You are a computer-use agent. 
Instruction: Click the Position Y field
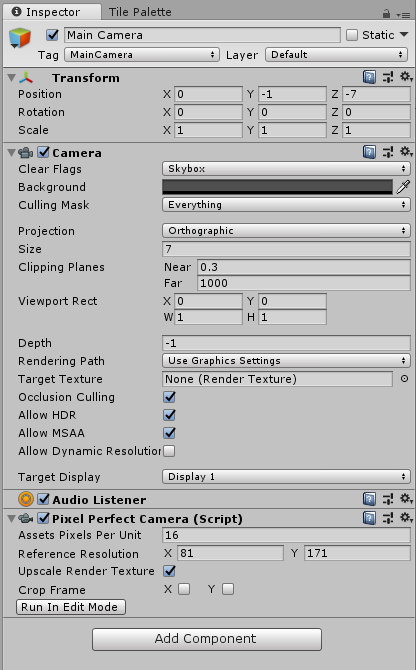click(x=292, y=94)
